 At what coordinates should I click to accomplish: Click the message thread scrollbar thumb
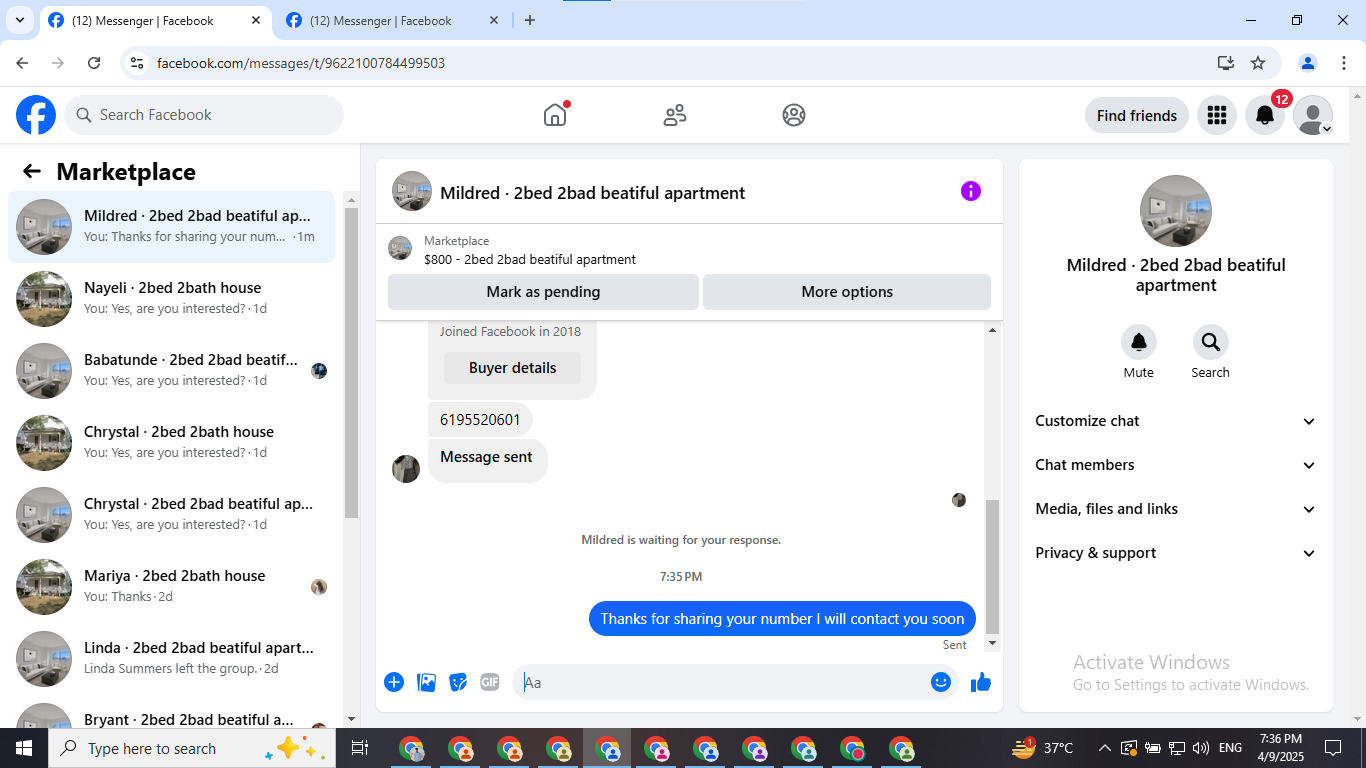tap(992, 567)
